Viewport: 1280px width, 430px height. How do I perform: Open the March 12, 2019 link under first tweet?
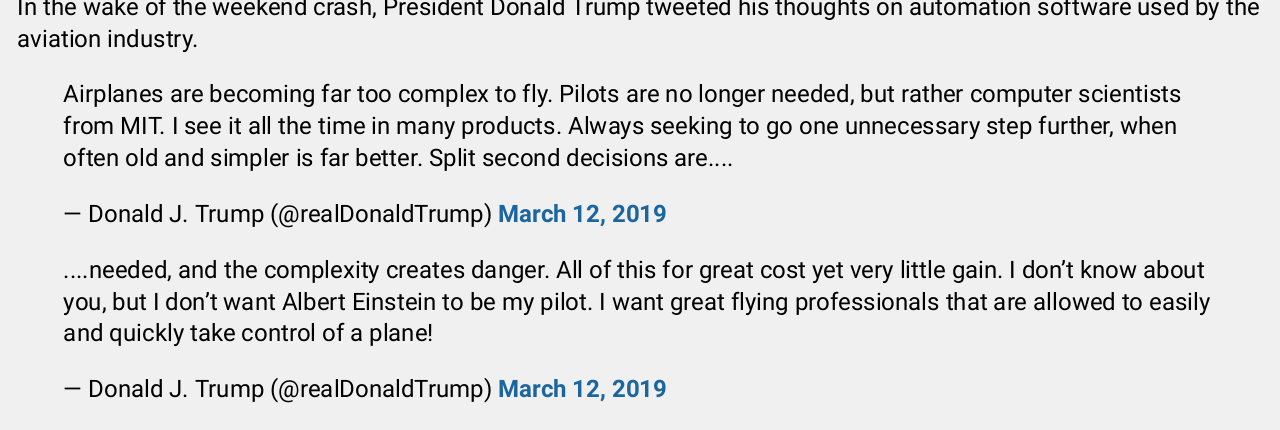582,214
